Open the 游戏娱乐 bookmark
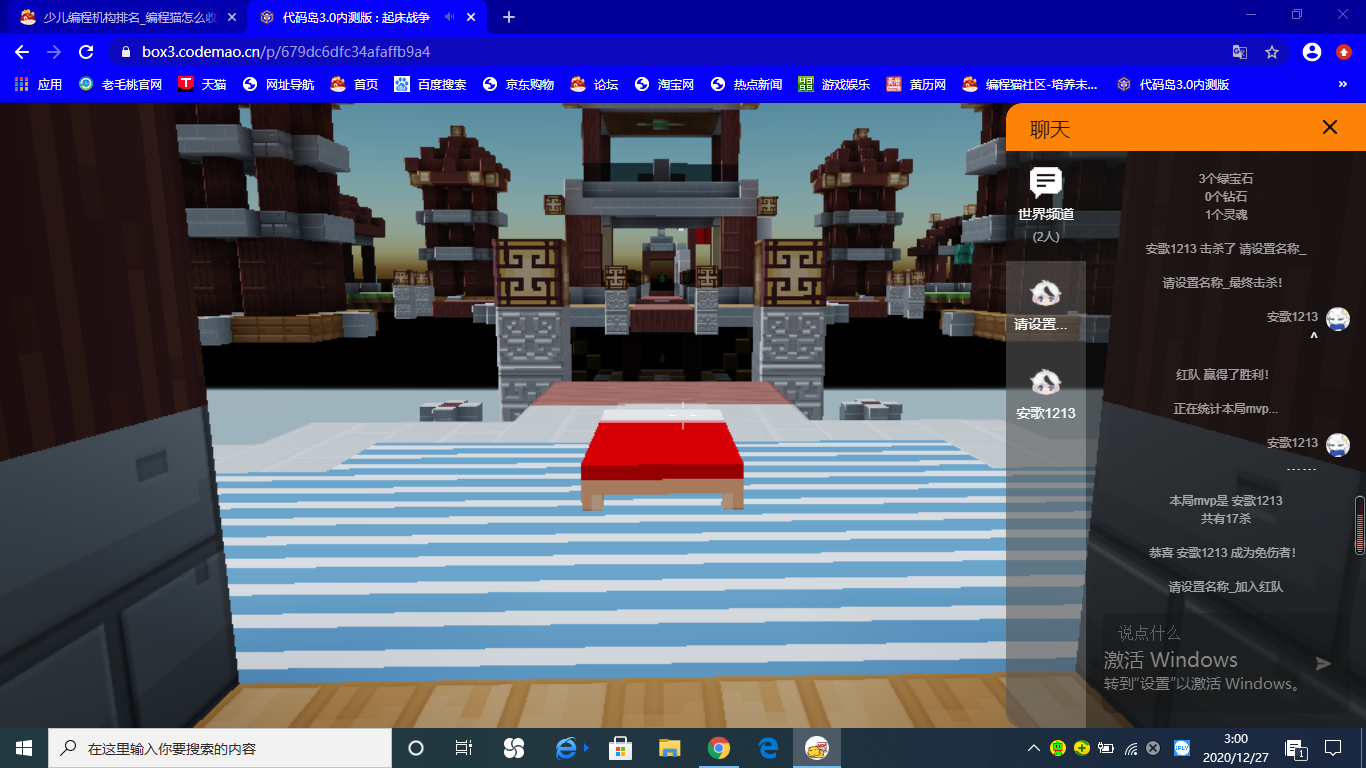1366x768 pixels. 834,85
